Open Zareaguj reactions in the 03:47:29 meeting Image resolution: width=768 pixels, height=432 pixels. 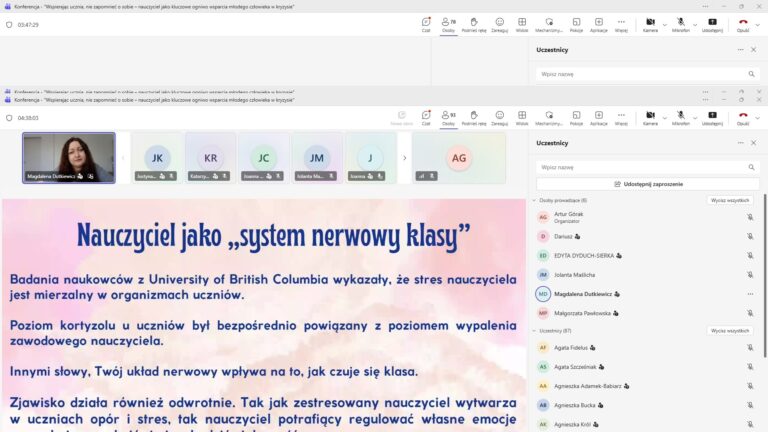[x=500, y=24]
